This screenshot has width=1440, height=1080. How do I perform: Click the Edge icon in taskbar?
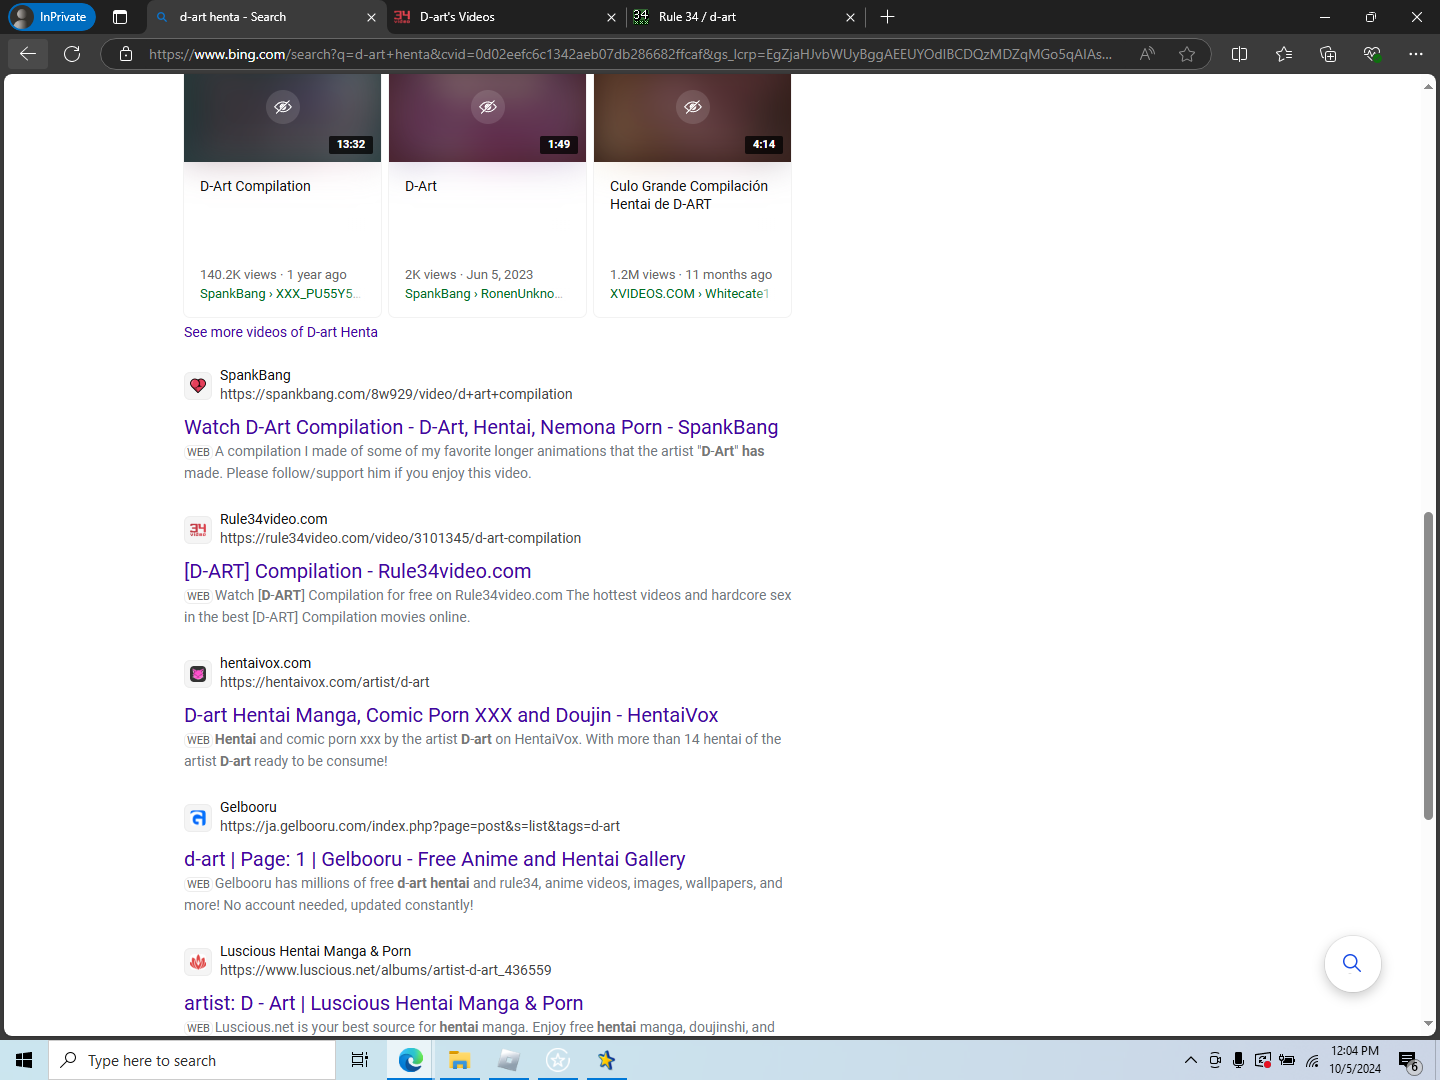pos(410,1060)
